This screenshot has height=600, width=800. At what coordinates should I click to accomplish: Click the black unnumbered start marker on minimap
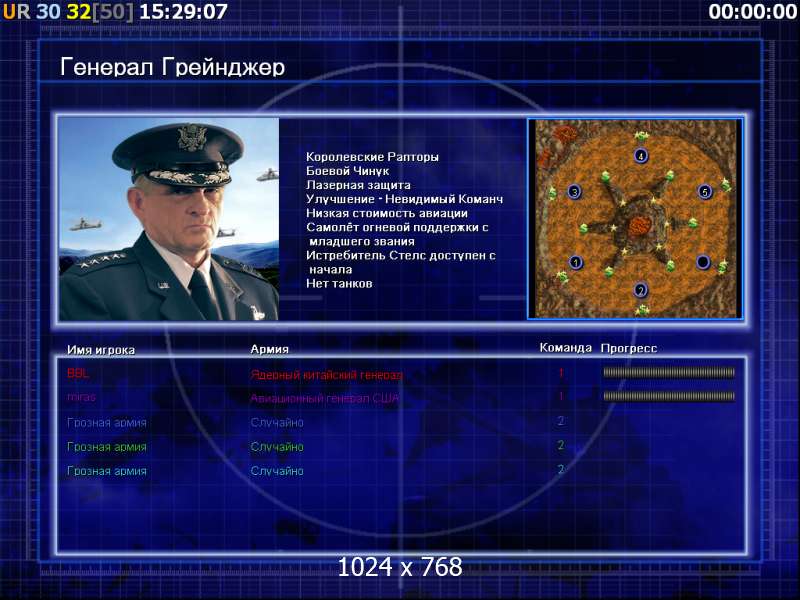click(703, 262)
